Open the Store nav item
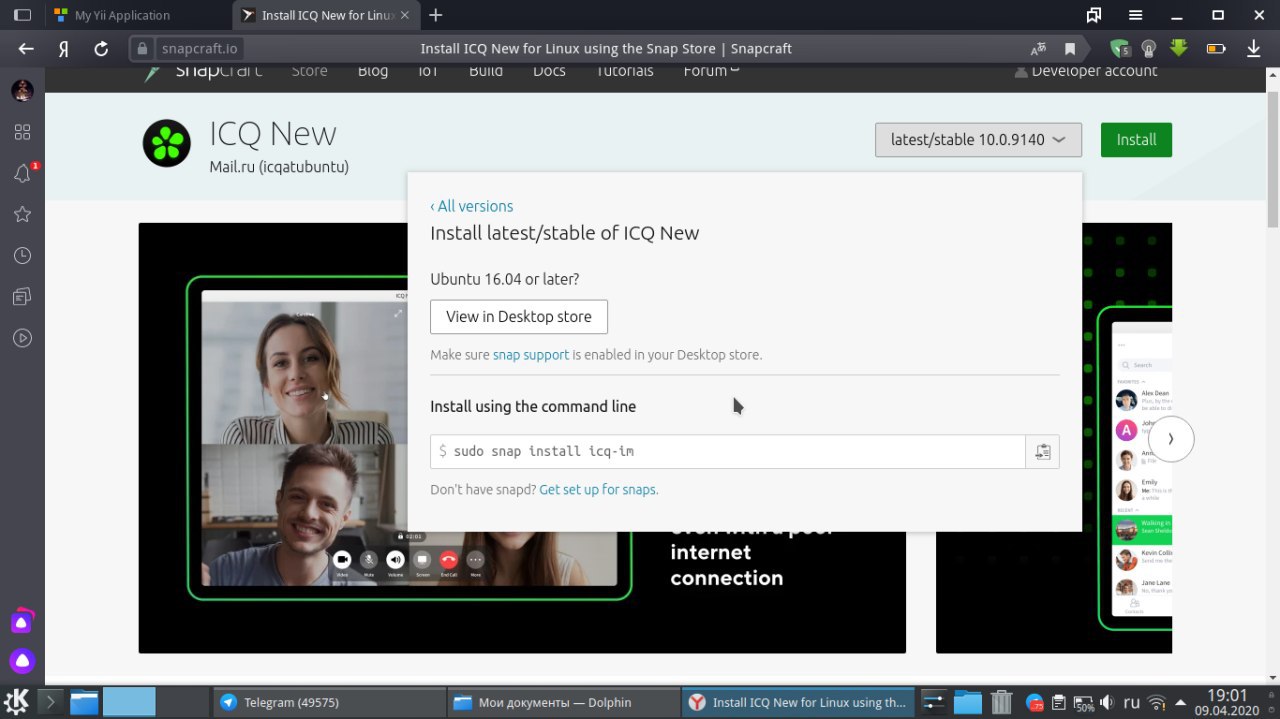 (309, 71)
